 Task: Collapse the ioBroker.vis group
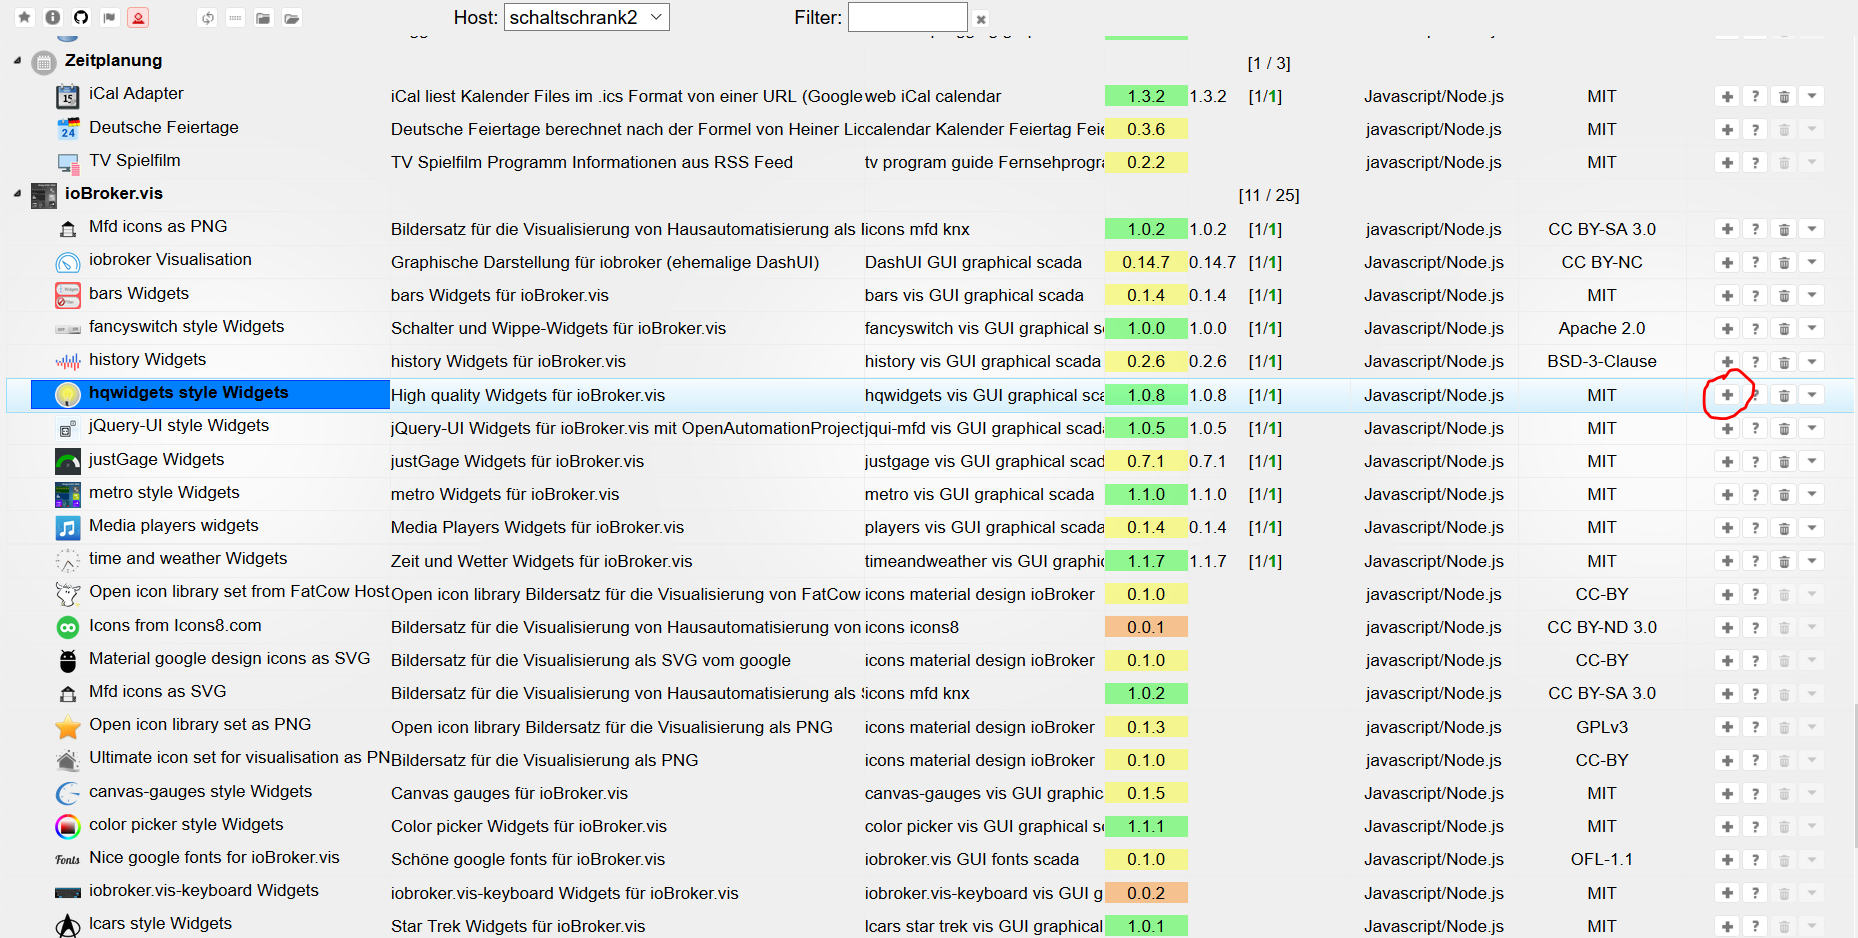tap(17, 194)
